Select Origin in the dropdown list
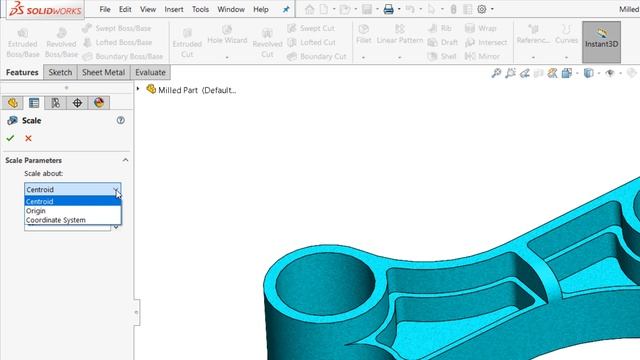This screenshot has height=360, width=640. pos(73,211)
